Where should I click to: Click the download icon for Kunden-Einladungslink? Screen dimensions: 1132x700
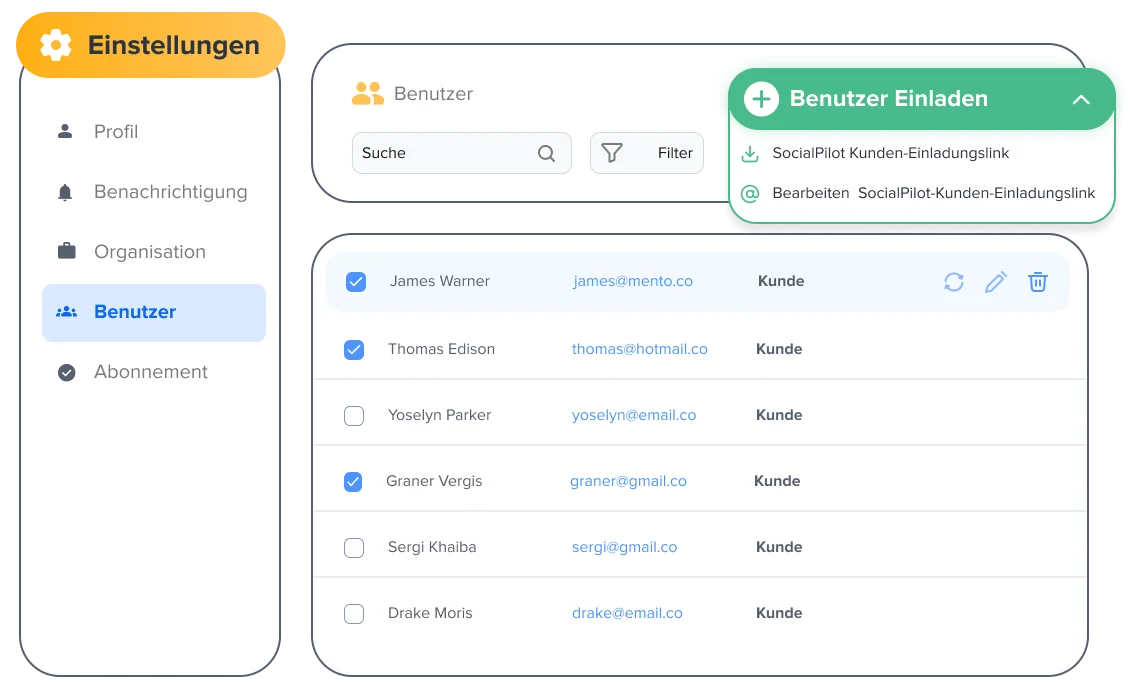[750, 154]
